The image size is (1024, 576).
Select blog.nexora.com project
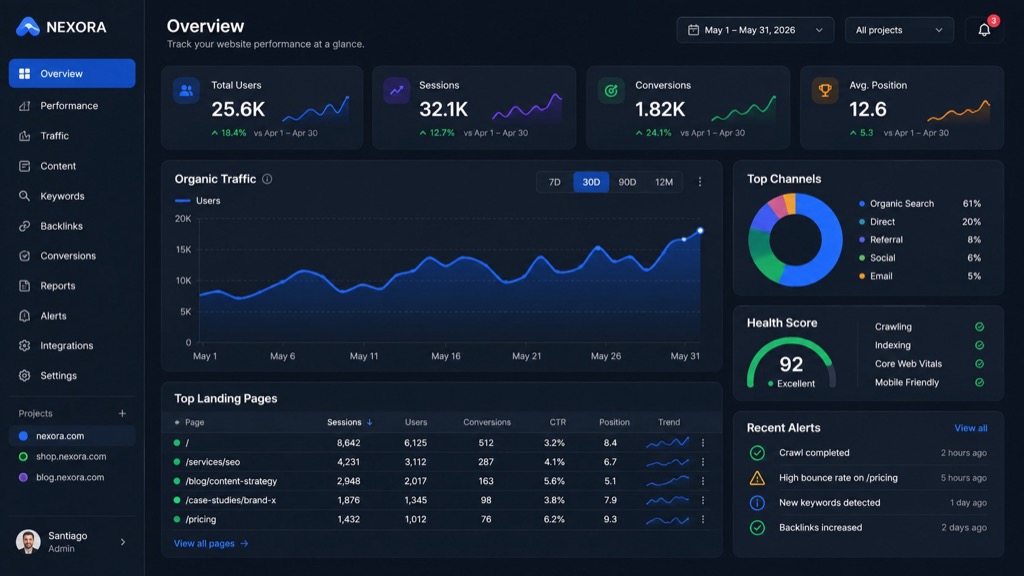[72, 477]
